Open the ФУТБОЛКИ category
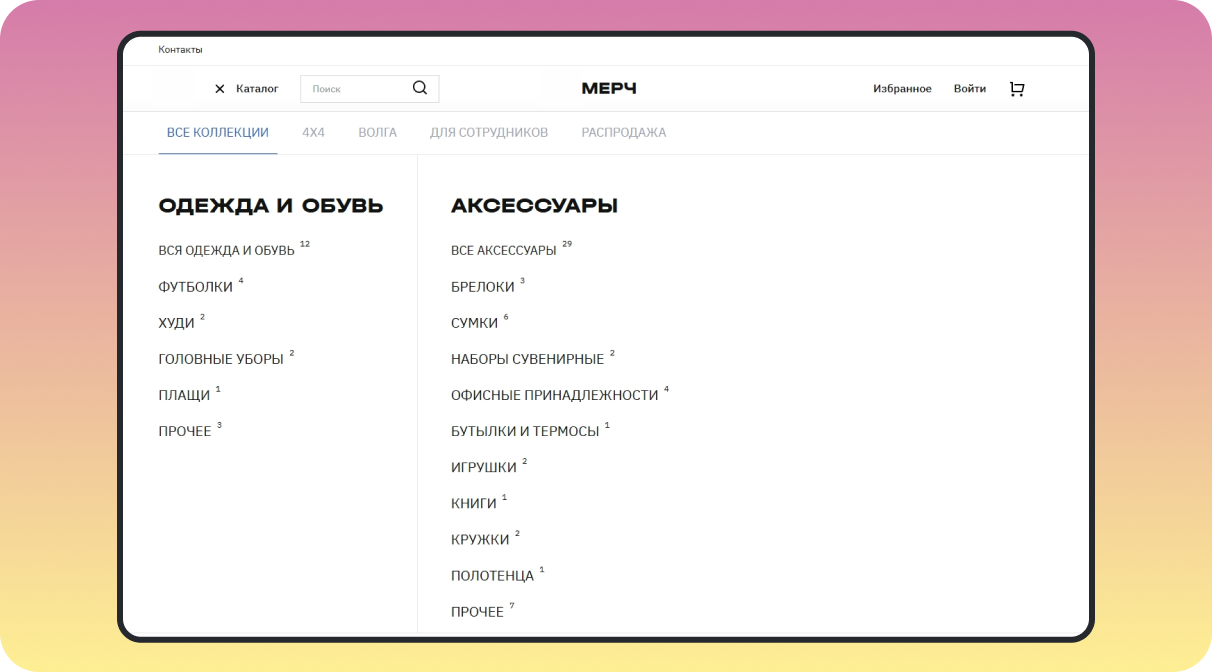Image resolution: width=1212 pixels, height=672 pixels. click(x=195, y=287)
